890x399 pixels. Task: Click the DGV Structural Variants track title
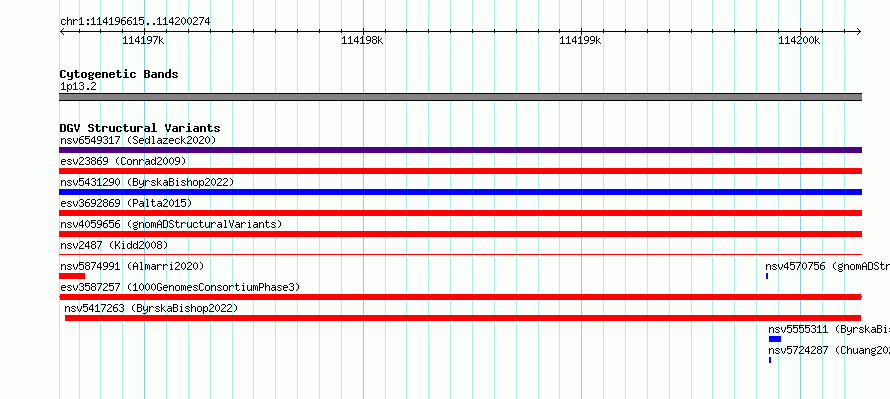click(x=140, y=128)
